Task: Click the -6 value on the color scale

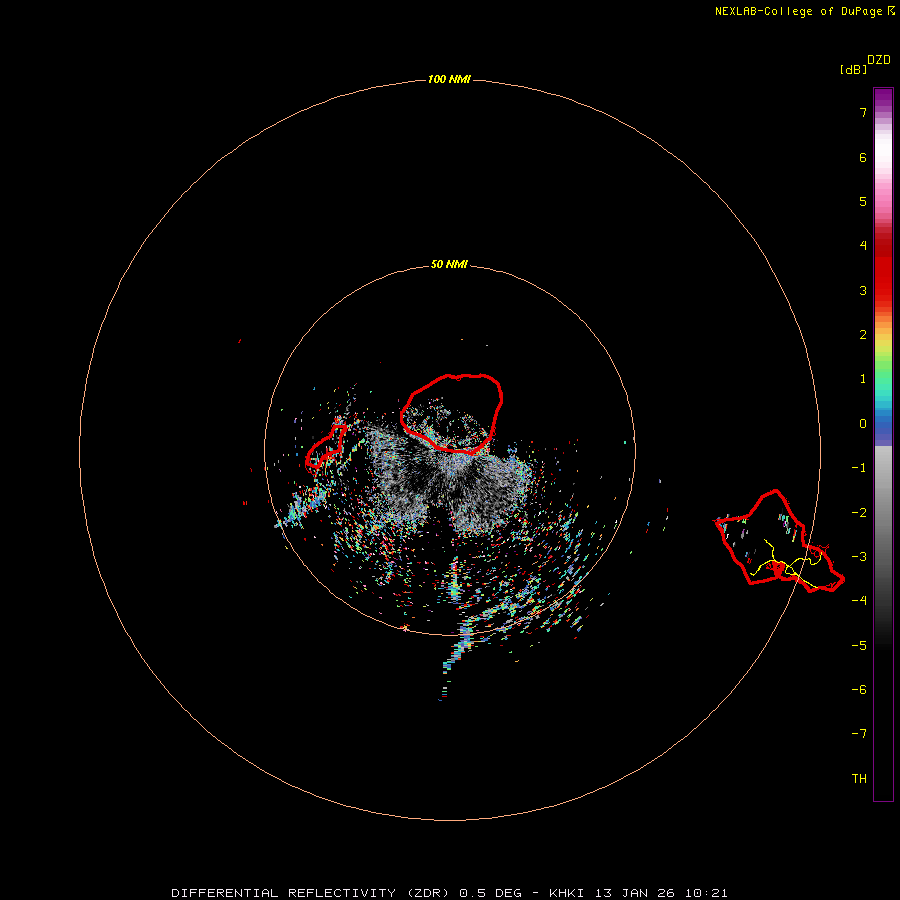Action: (859, 690)
